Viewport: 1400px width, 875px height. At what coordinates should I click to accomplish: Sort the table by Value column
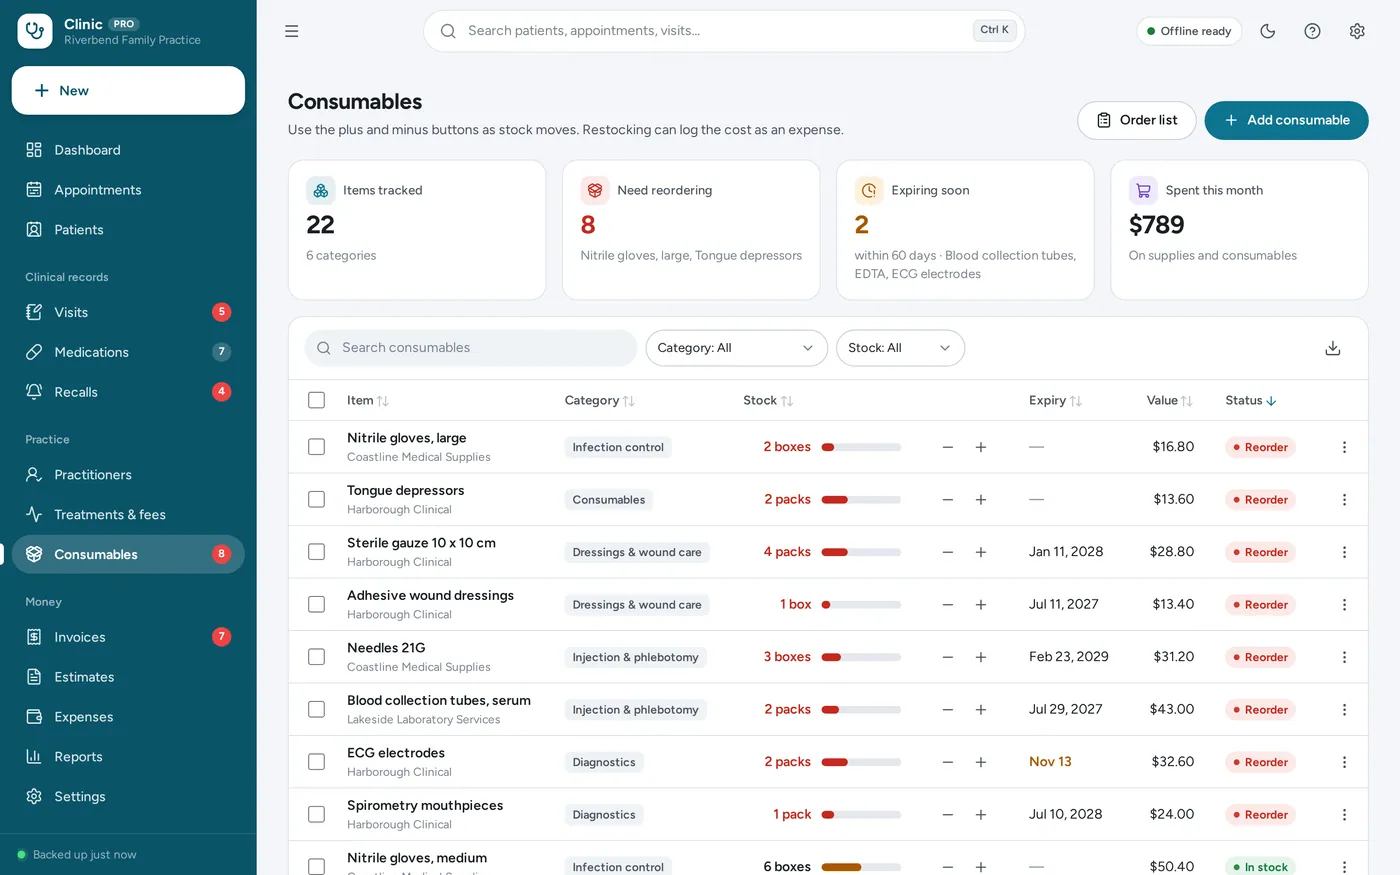1169,400
